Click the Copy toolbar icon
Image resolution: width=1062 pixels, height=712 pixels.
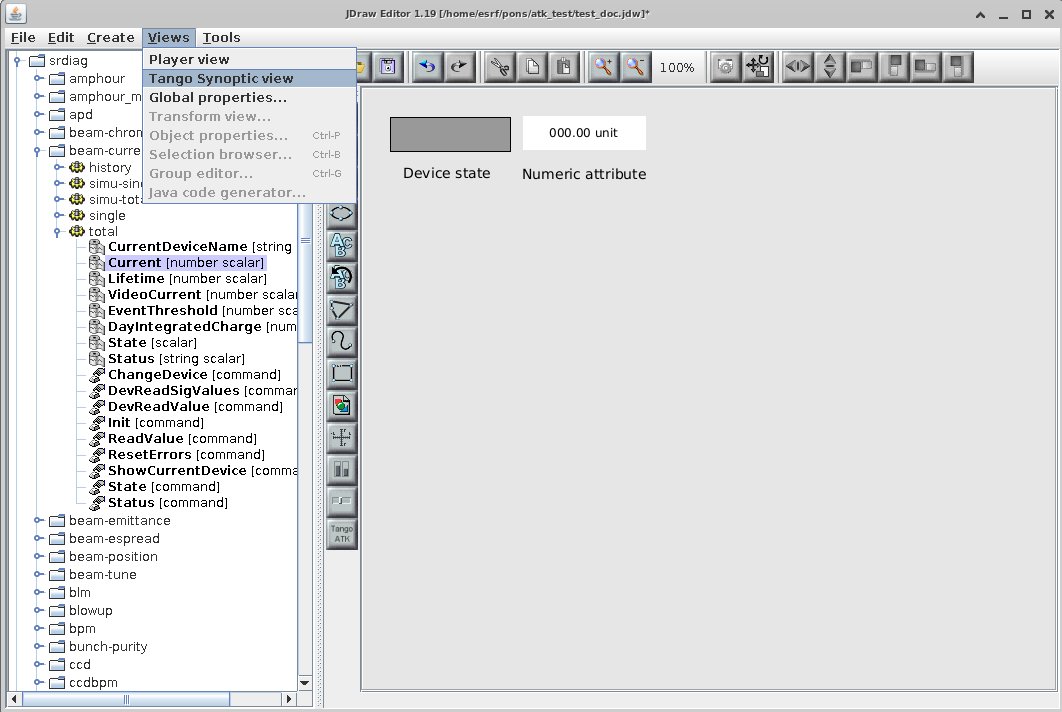pos(532,66)
